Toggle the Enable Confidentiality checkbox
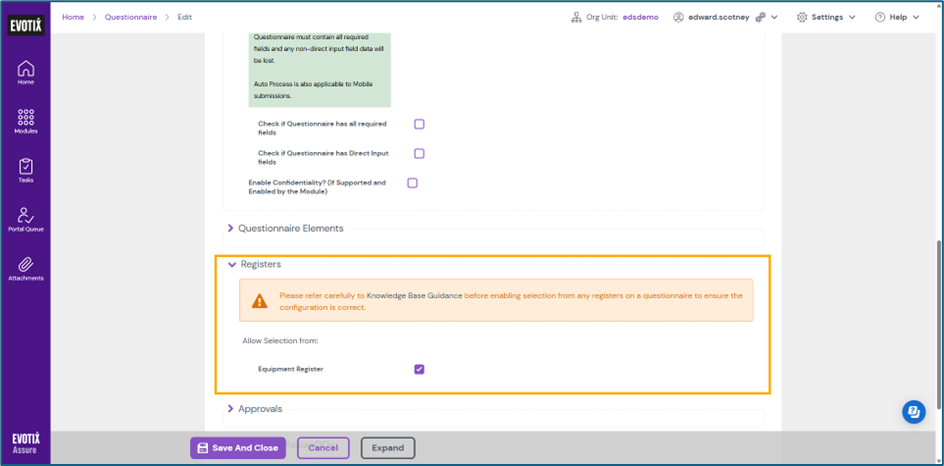Viewport: 944px width, 466px height. (x=412, y=183)
